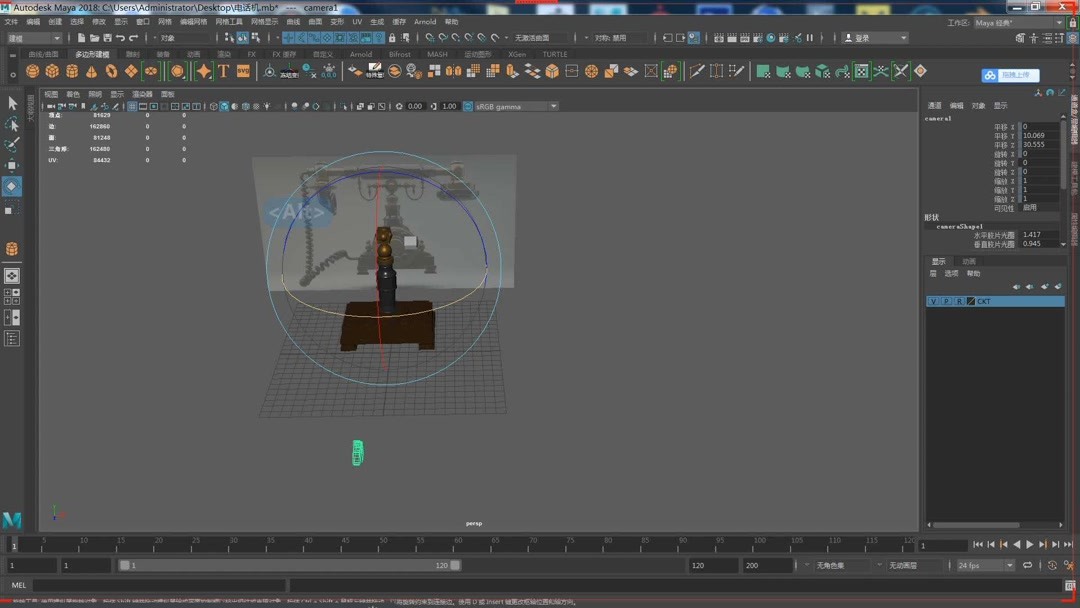Create a polygon cube from the shelf
Screen dimensions: 1080x608
(x=52, y=70)
